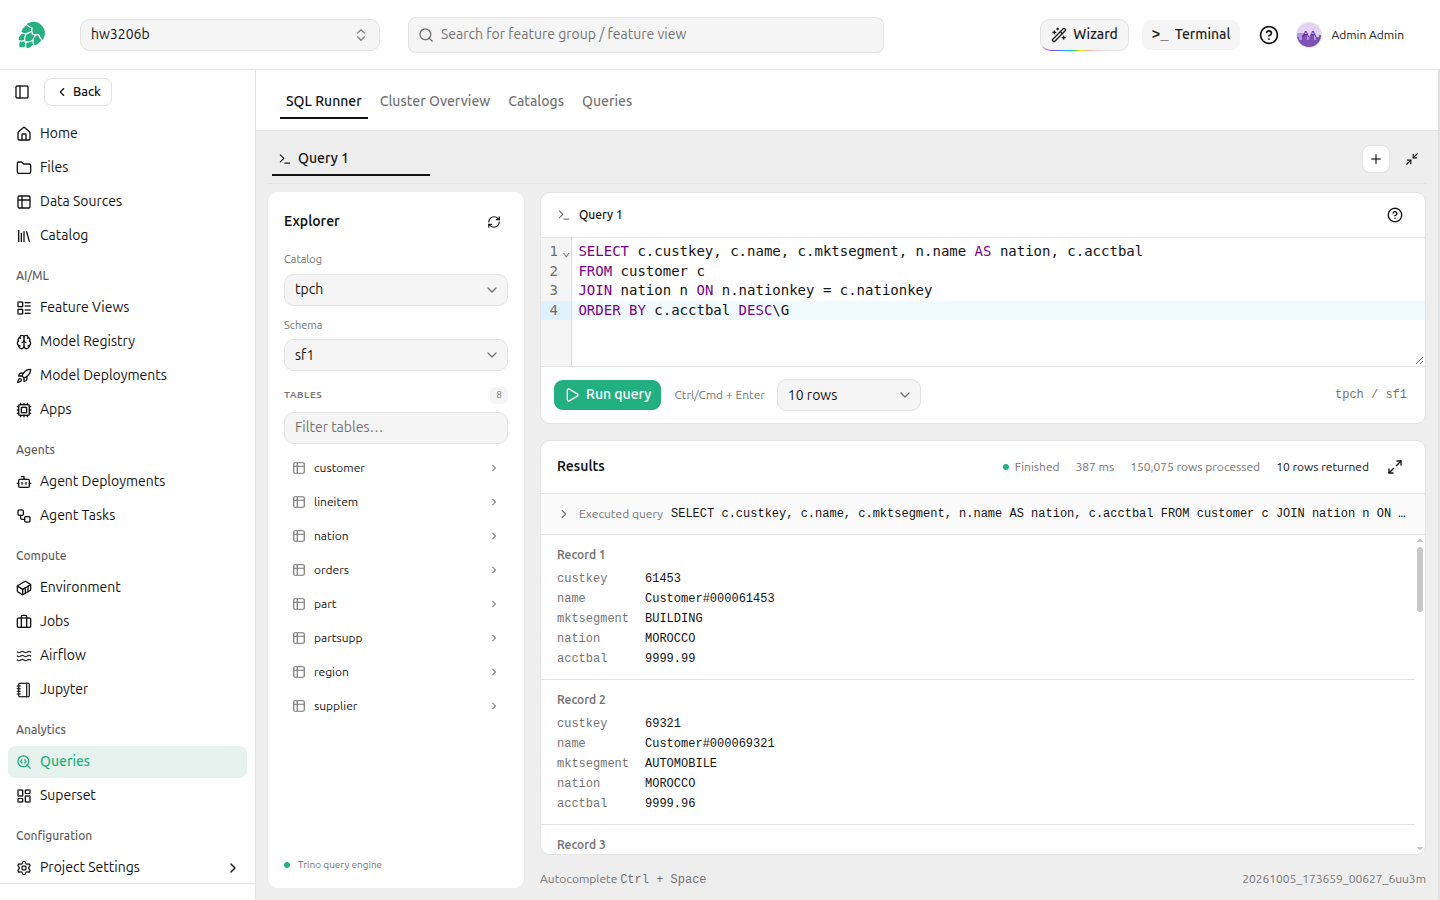Expand the Executed query details
The width and height of the screenshot is (1440, 900).
[x=564, y=514]
